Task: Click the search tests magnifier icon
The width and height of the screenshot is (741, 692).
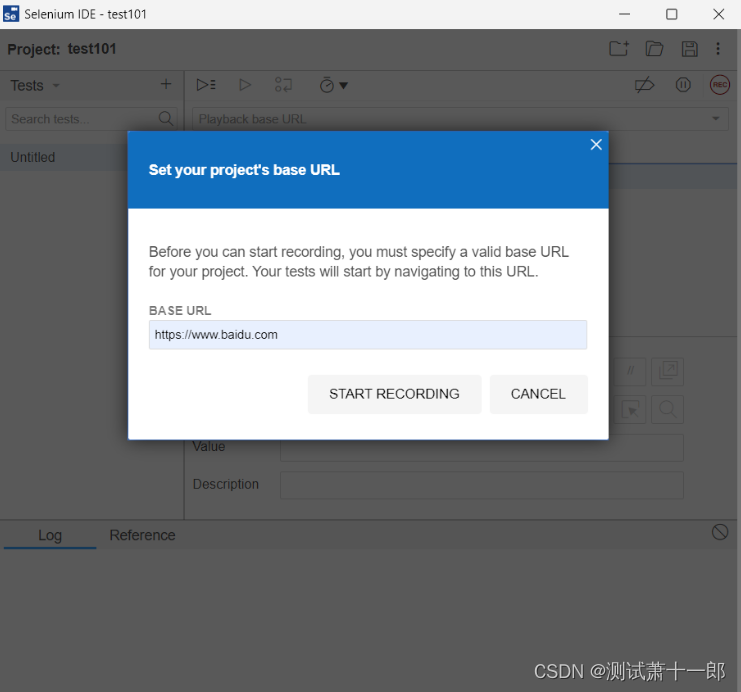Action: click(x=165, y=119)
